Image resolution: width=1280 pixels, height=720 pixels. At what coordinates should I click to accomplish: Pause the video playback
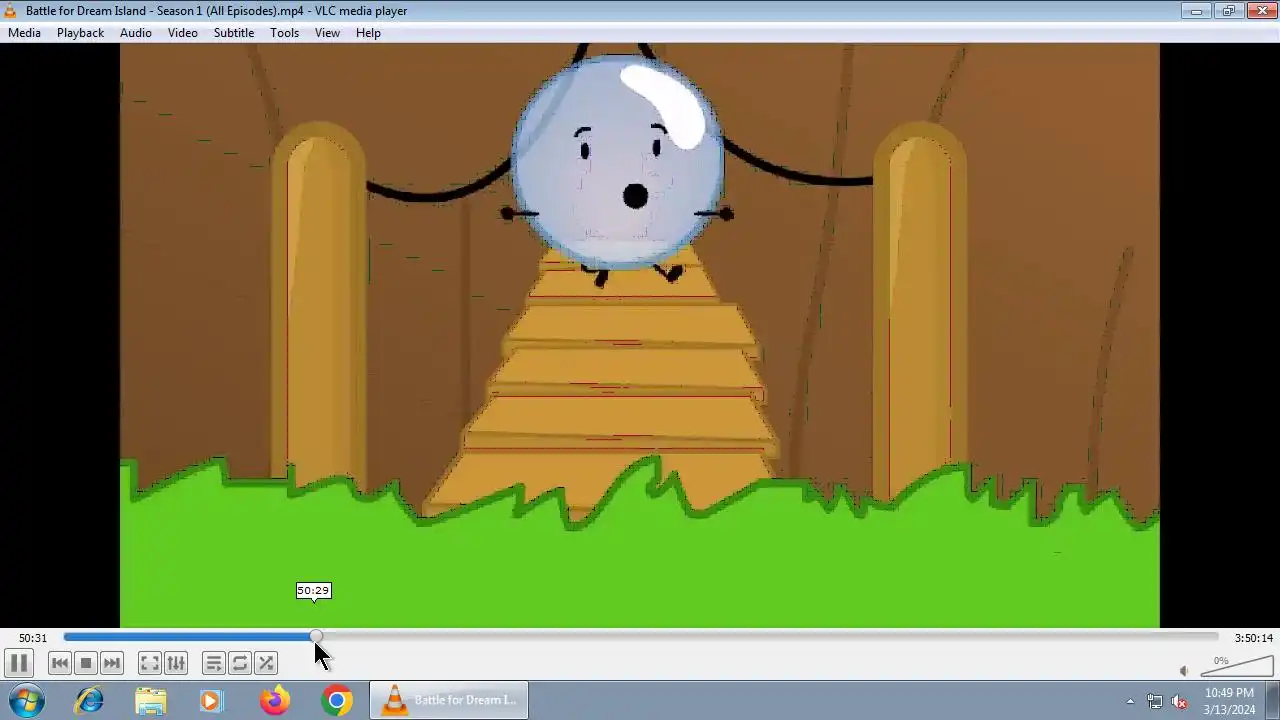(18, 663)
